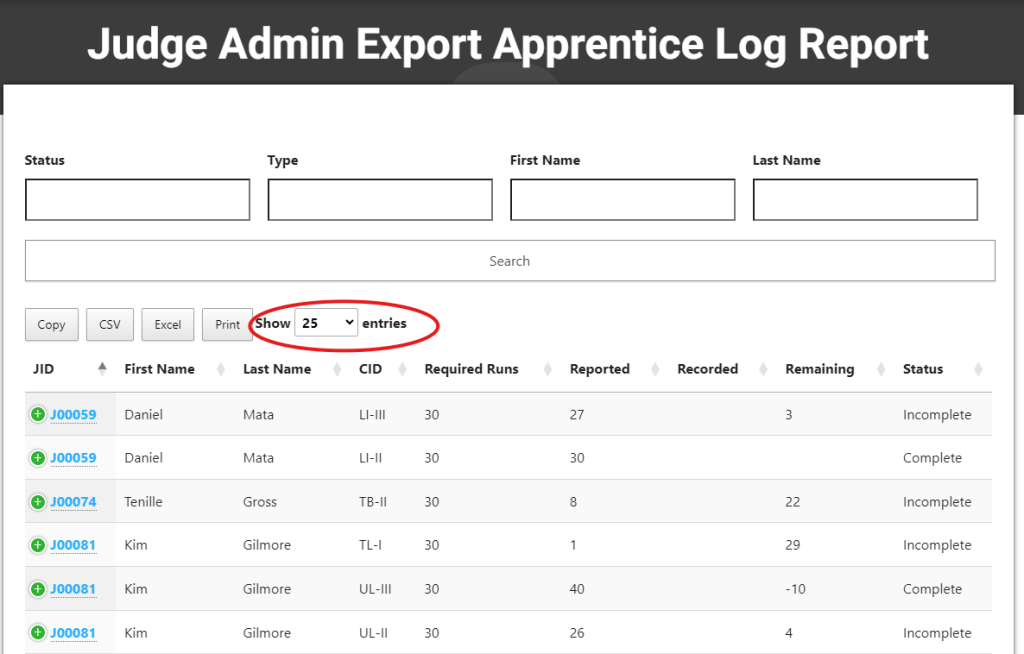Expand the Tenille Gross row plus icon
Image resolution: width=1024 pixels, height=654 pixels.
tap(38, 502)
